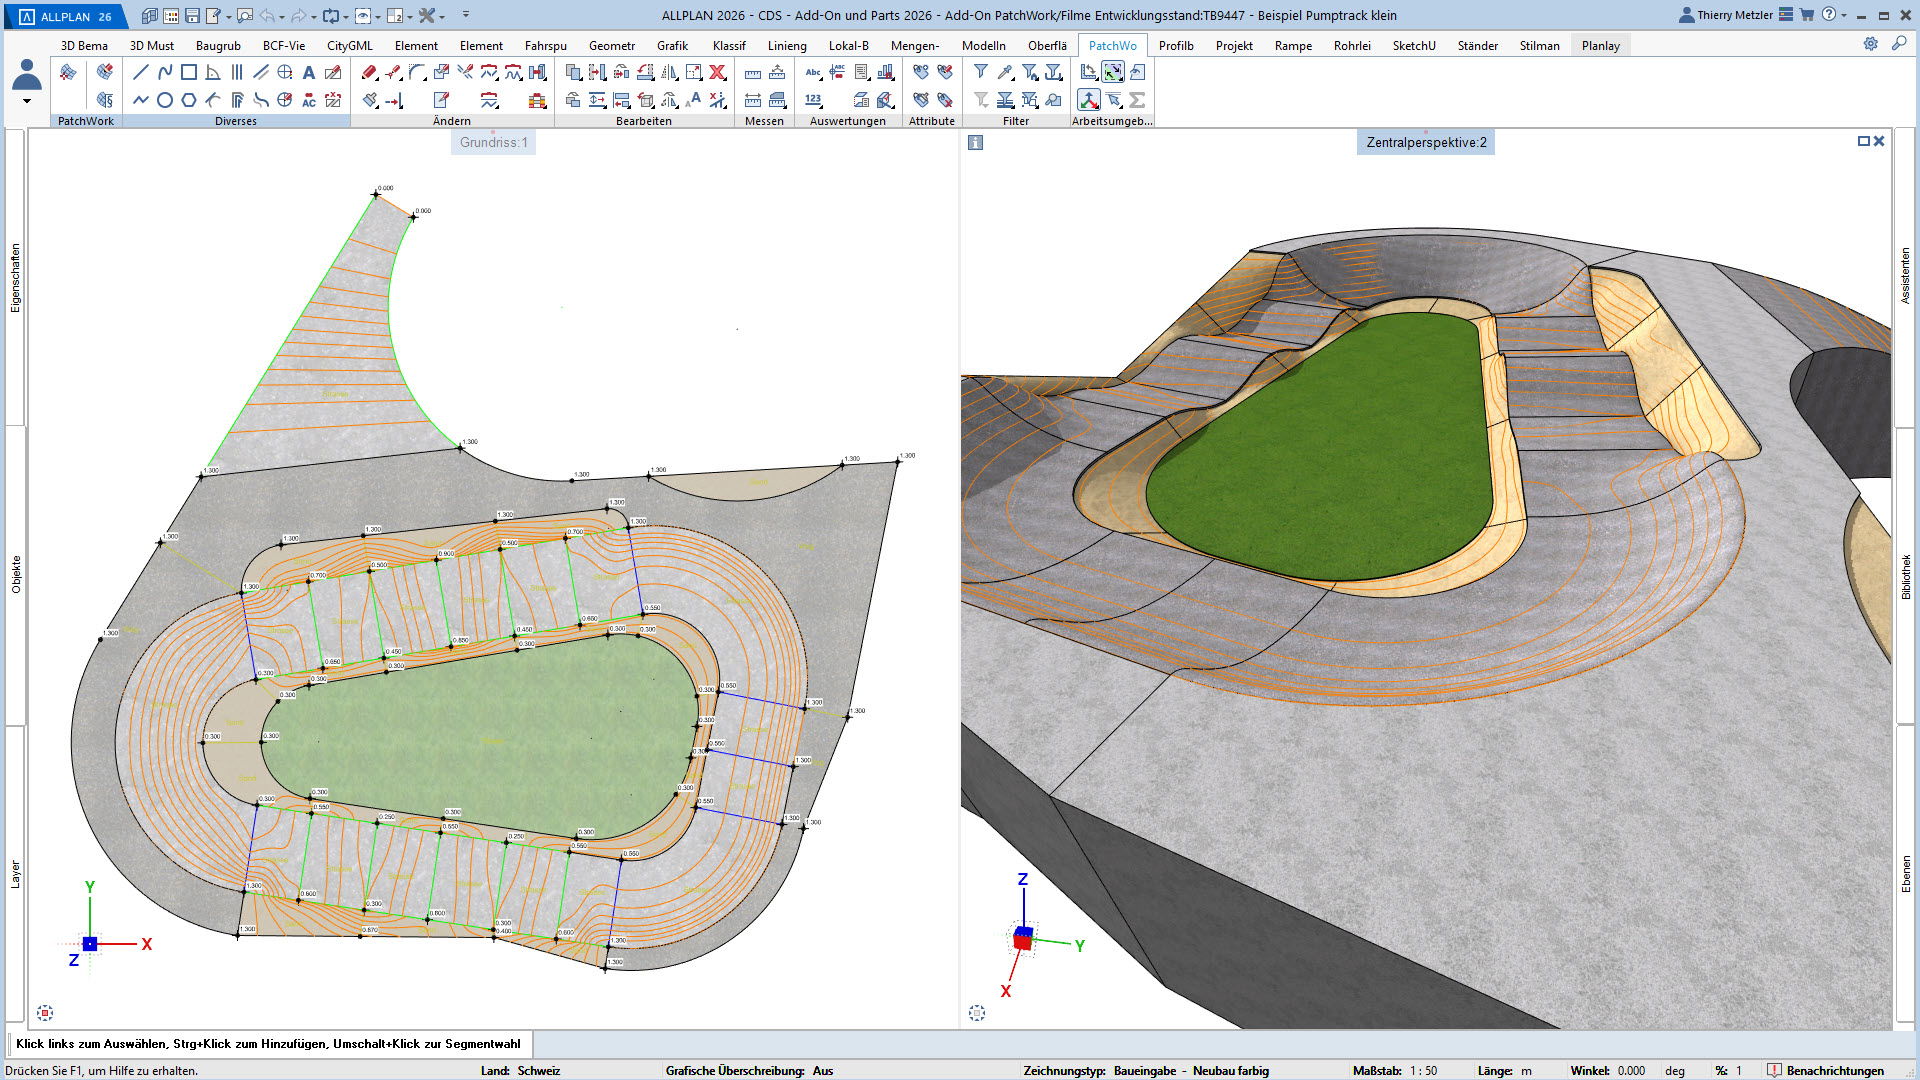Image resolution: width=1920 pixels, height=1080 pixels.
Task: Open the CityGML ribbon tab
Action: [349, 46]
